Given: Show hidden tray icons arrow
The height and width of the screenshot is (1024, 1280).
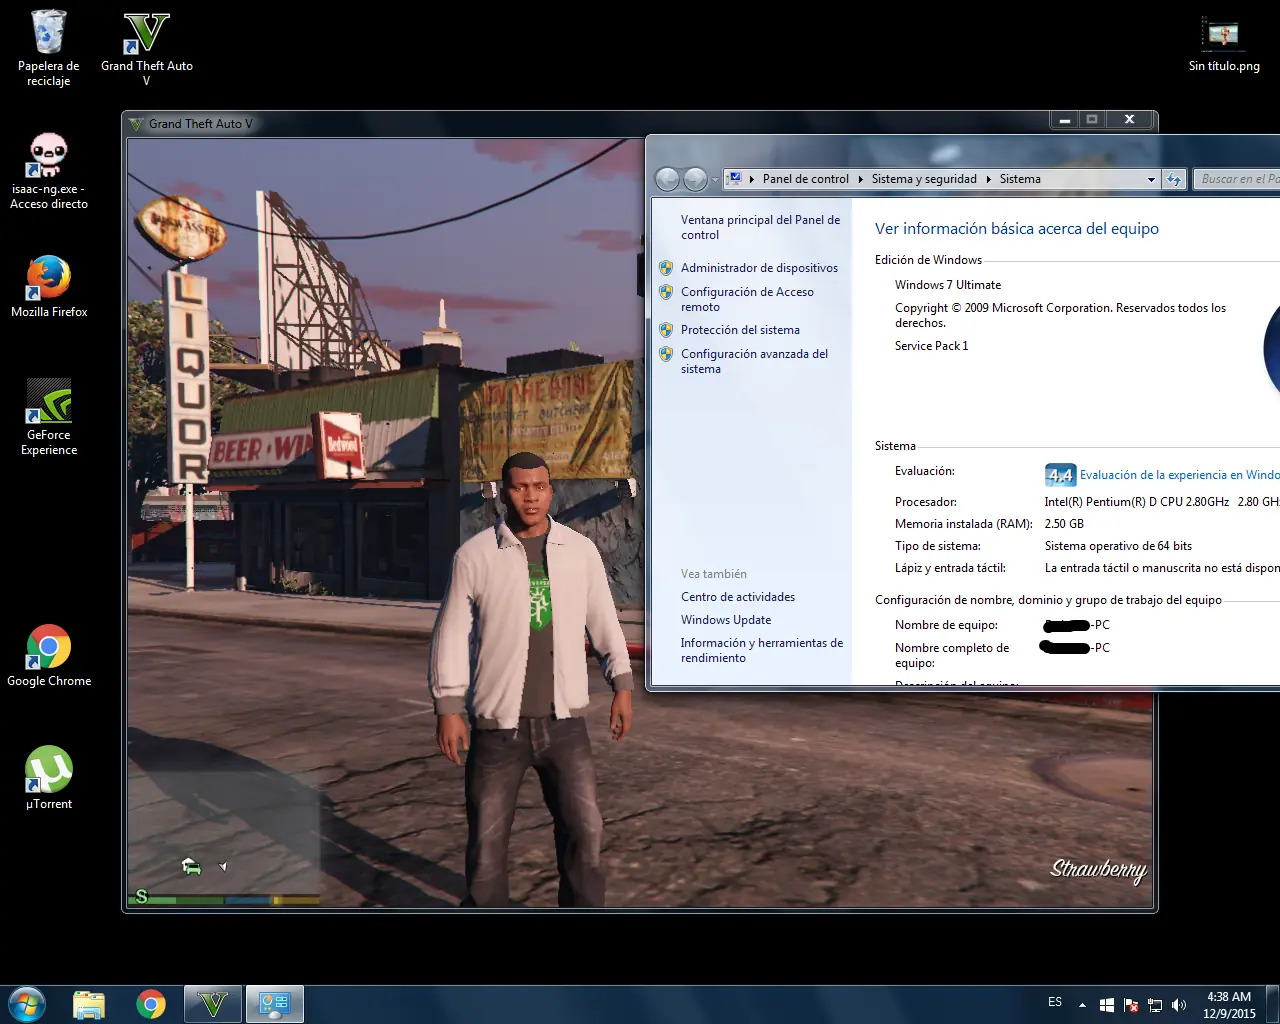Looking at the screenshot, I should point(1082,1005).
